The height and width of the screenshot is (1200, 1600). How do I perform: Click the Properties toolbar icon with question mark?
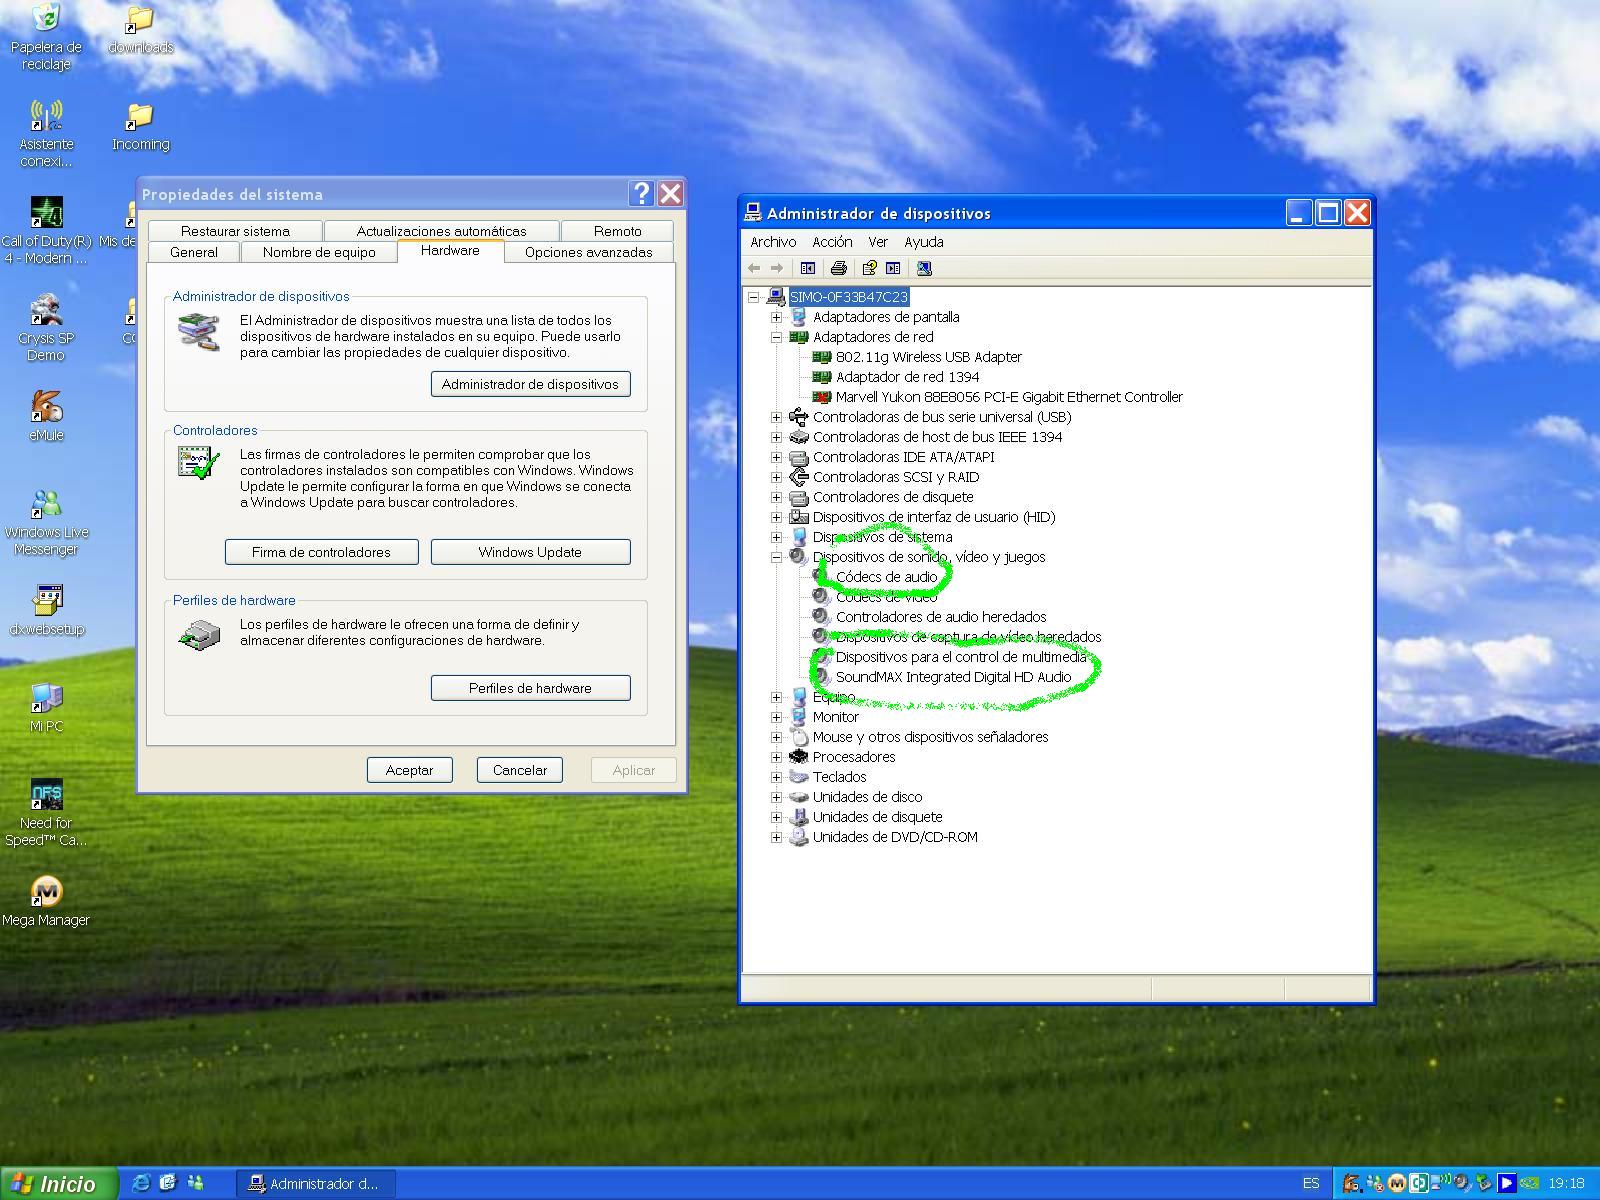[869, 268]
